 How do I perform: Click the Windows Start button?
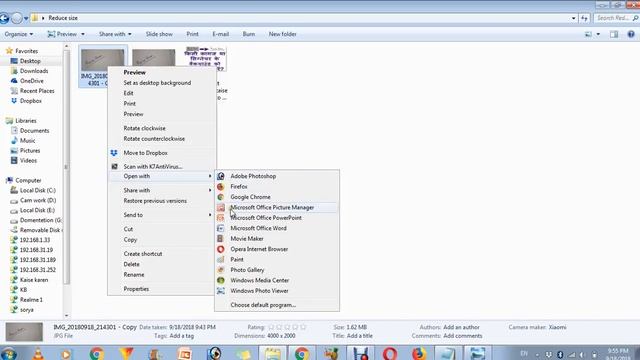coord(8,353)
